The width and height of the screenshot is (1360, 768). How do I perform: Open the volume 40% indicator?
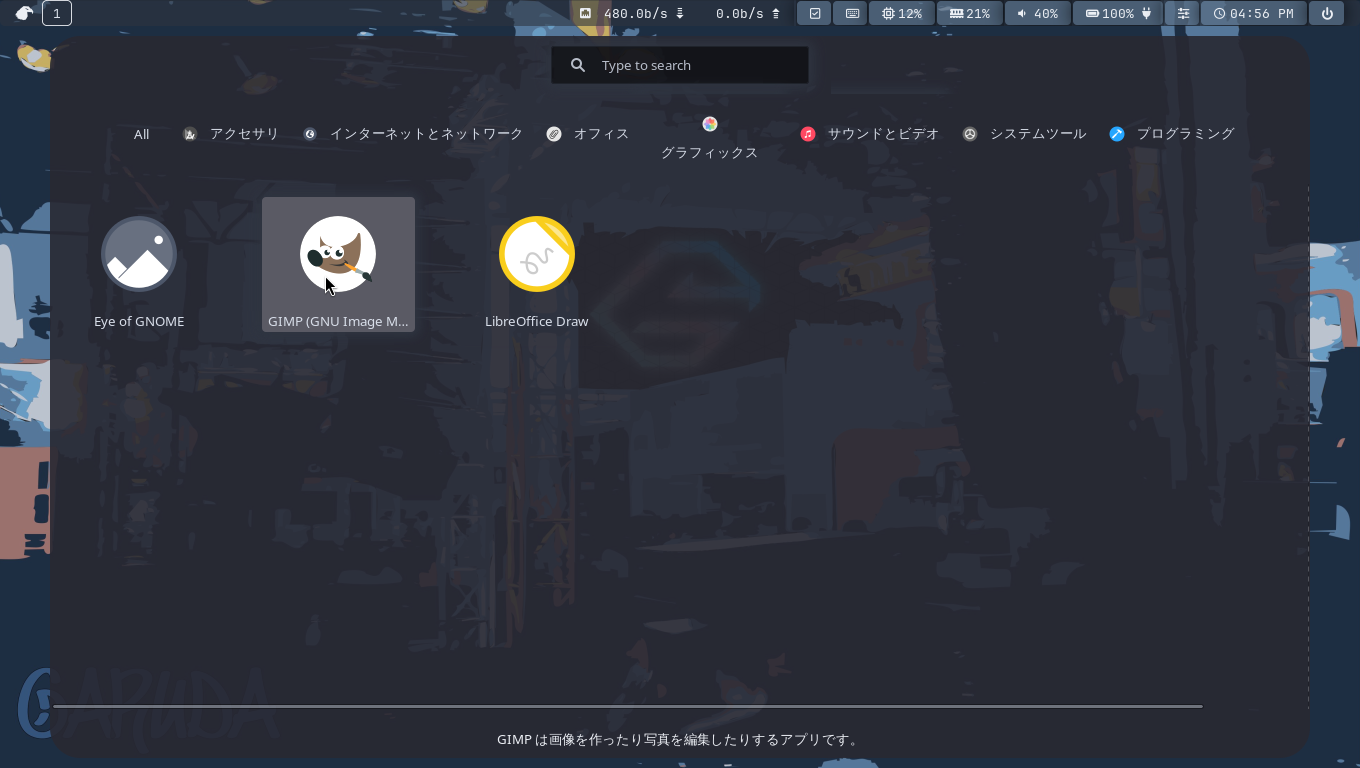[1038, 13]
